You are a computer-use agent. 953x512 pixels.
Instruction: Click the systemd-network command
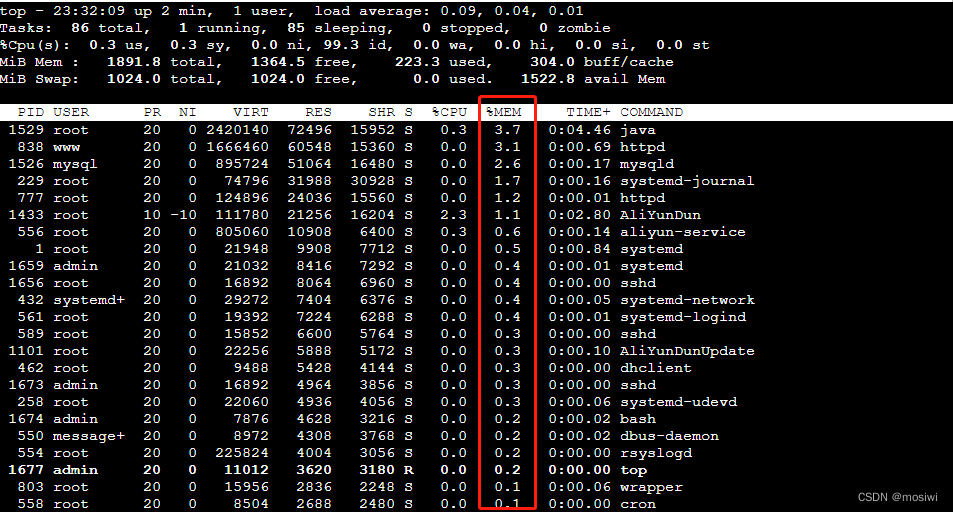click(687, 300)
